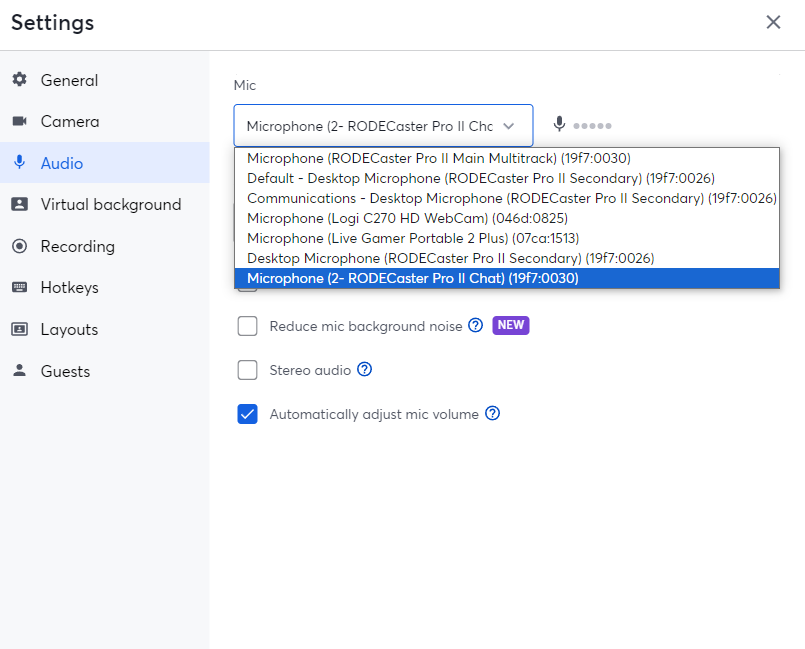The height and width of the screenshot is (649, 805).
Task: Click the Recording circle icon
Action: coord(20,246)
